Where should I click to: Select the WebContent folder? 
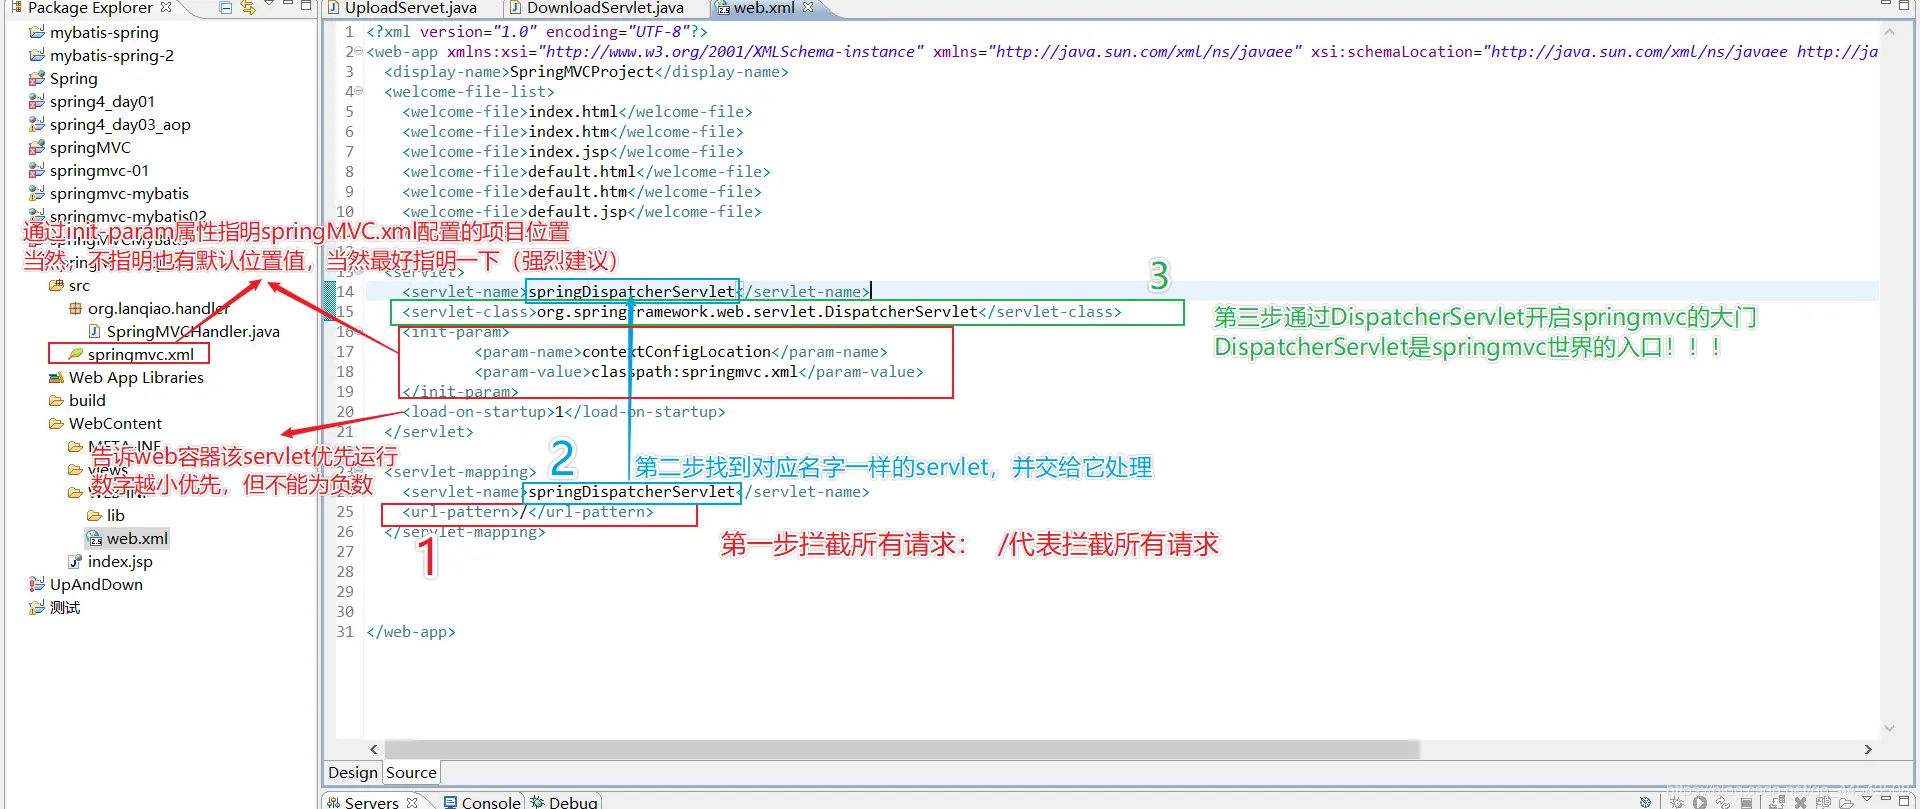(115, 423)
